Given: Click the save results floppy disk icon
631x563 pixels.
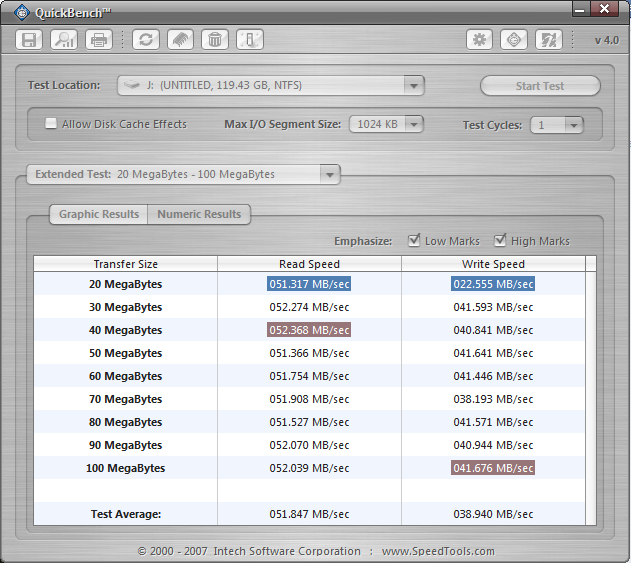Looking at the screenshot, I should pyautogui.click(x=30, y=40).
